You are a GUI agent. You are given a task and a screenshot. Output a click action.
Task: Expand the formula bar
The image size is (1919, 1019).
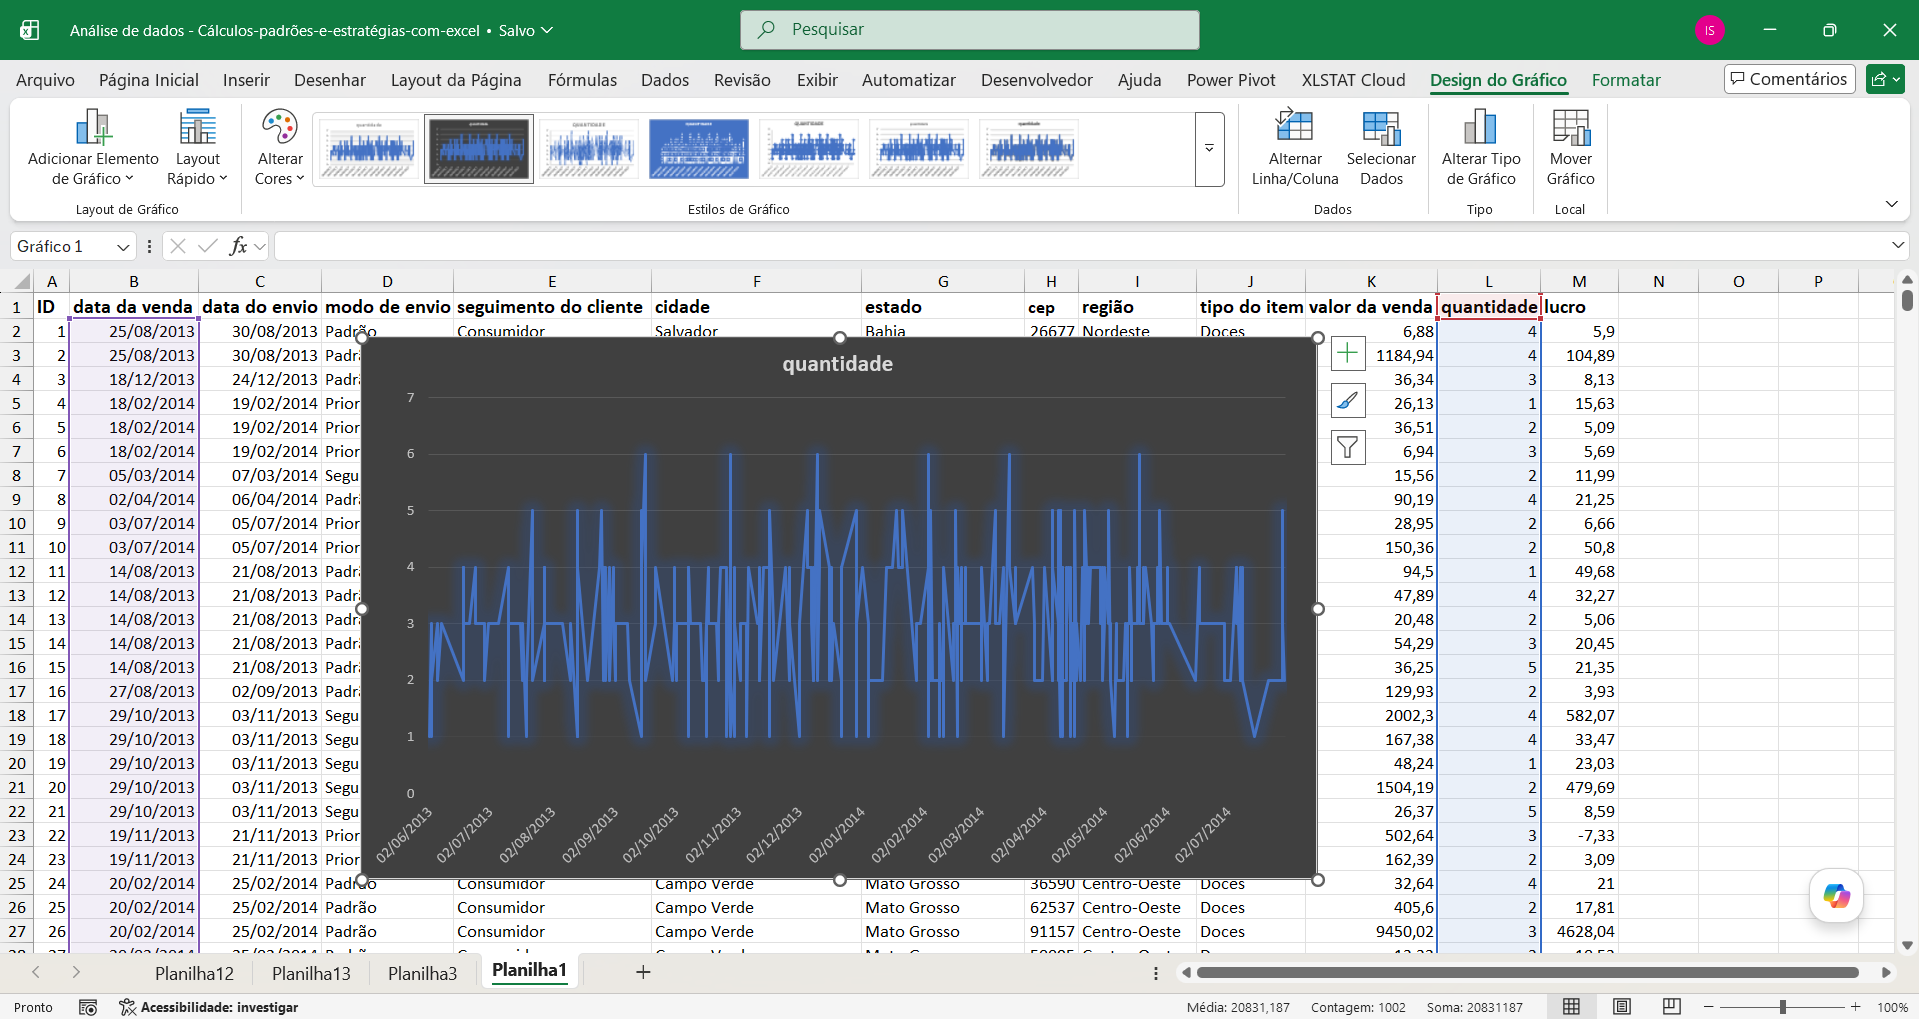click(1897, 246)
